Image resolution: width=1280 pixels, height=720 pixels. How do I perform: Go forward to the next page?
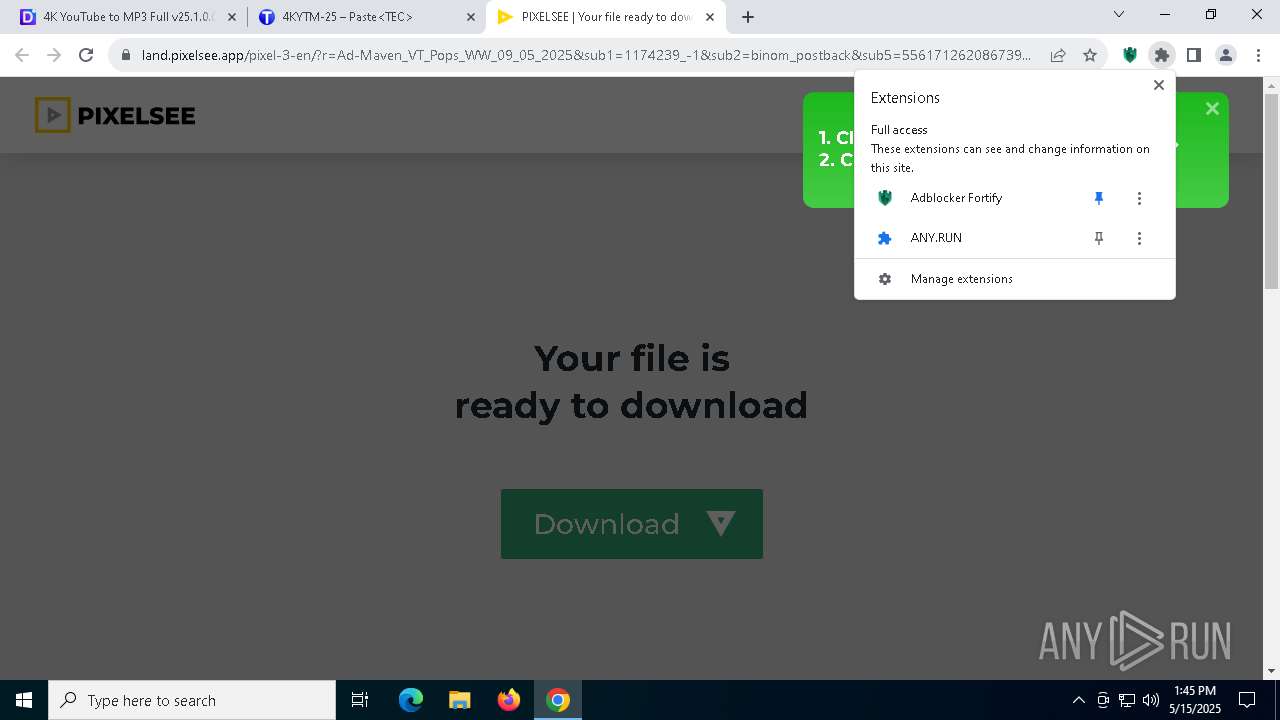tap(54, 55)
